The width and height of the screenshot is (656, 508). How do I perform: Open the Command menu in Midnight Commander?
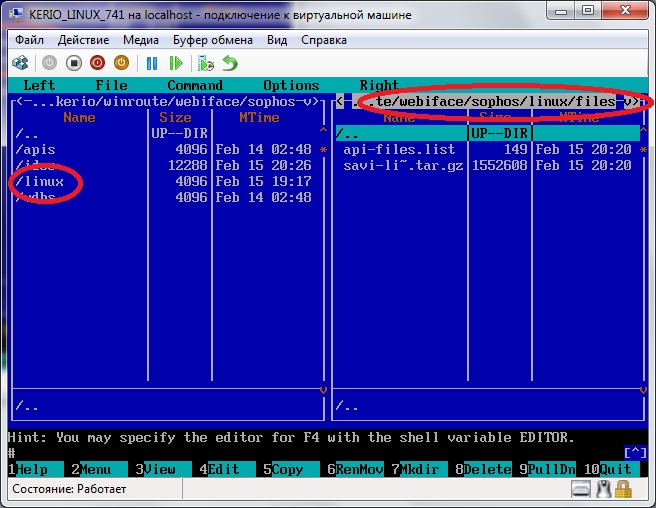pyautogui.click(x=195, y=85)
